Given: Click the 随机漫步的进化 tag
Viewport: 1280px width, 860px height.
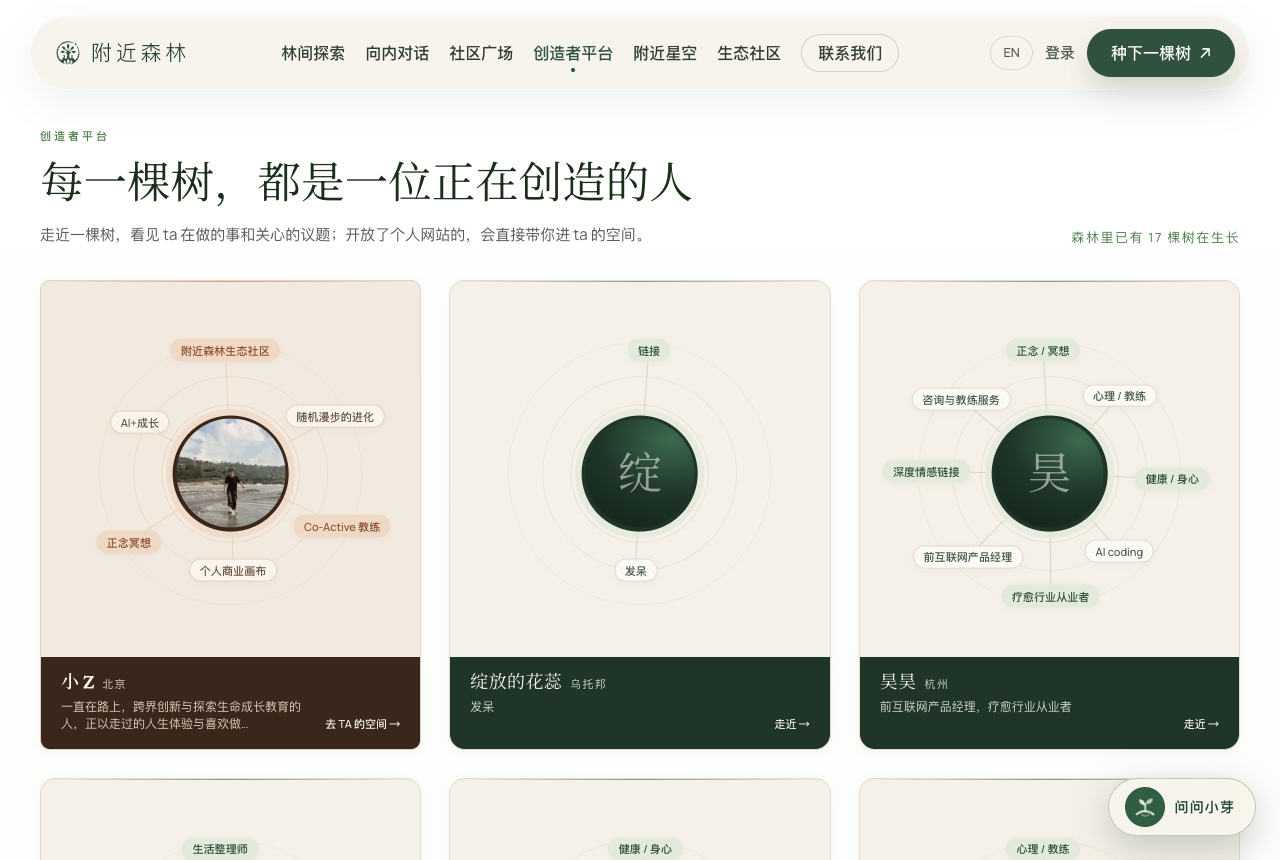Looking at the screenshot, I should point(335,417).
